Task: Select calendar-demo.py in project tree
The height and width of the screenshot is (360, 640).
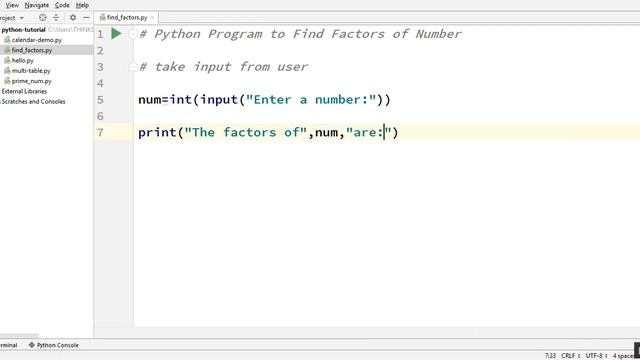Action: [x=37, y=40]
